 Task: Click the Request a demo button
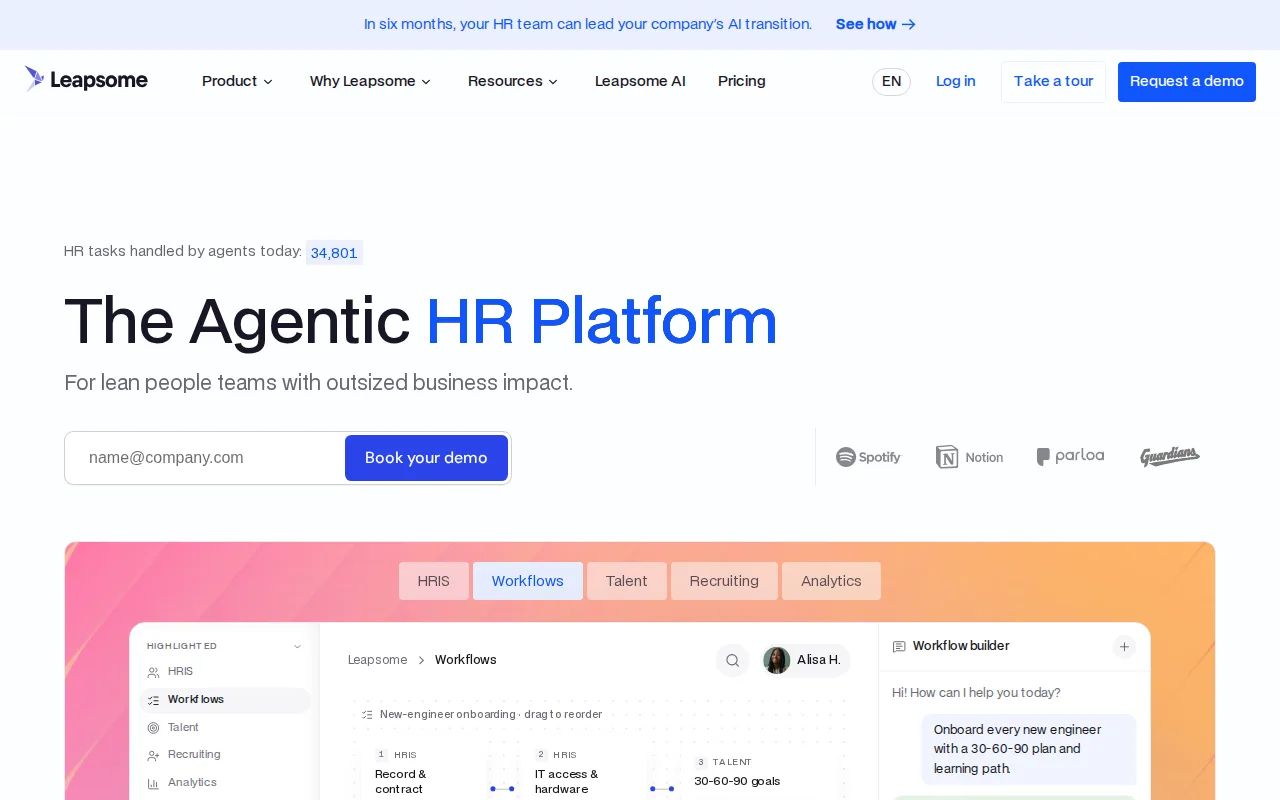(1187, 81)
